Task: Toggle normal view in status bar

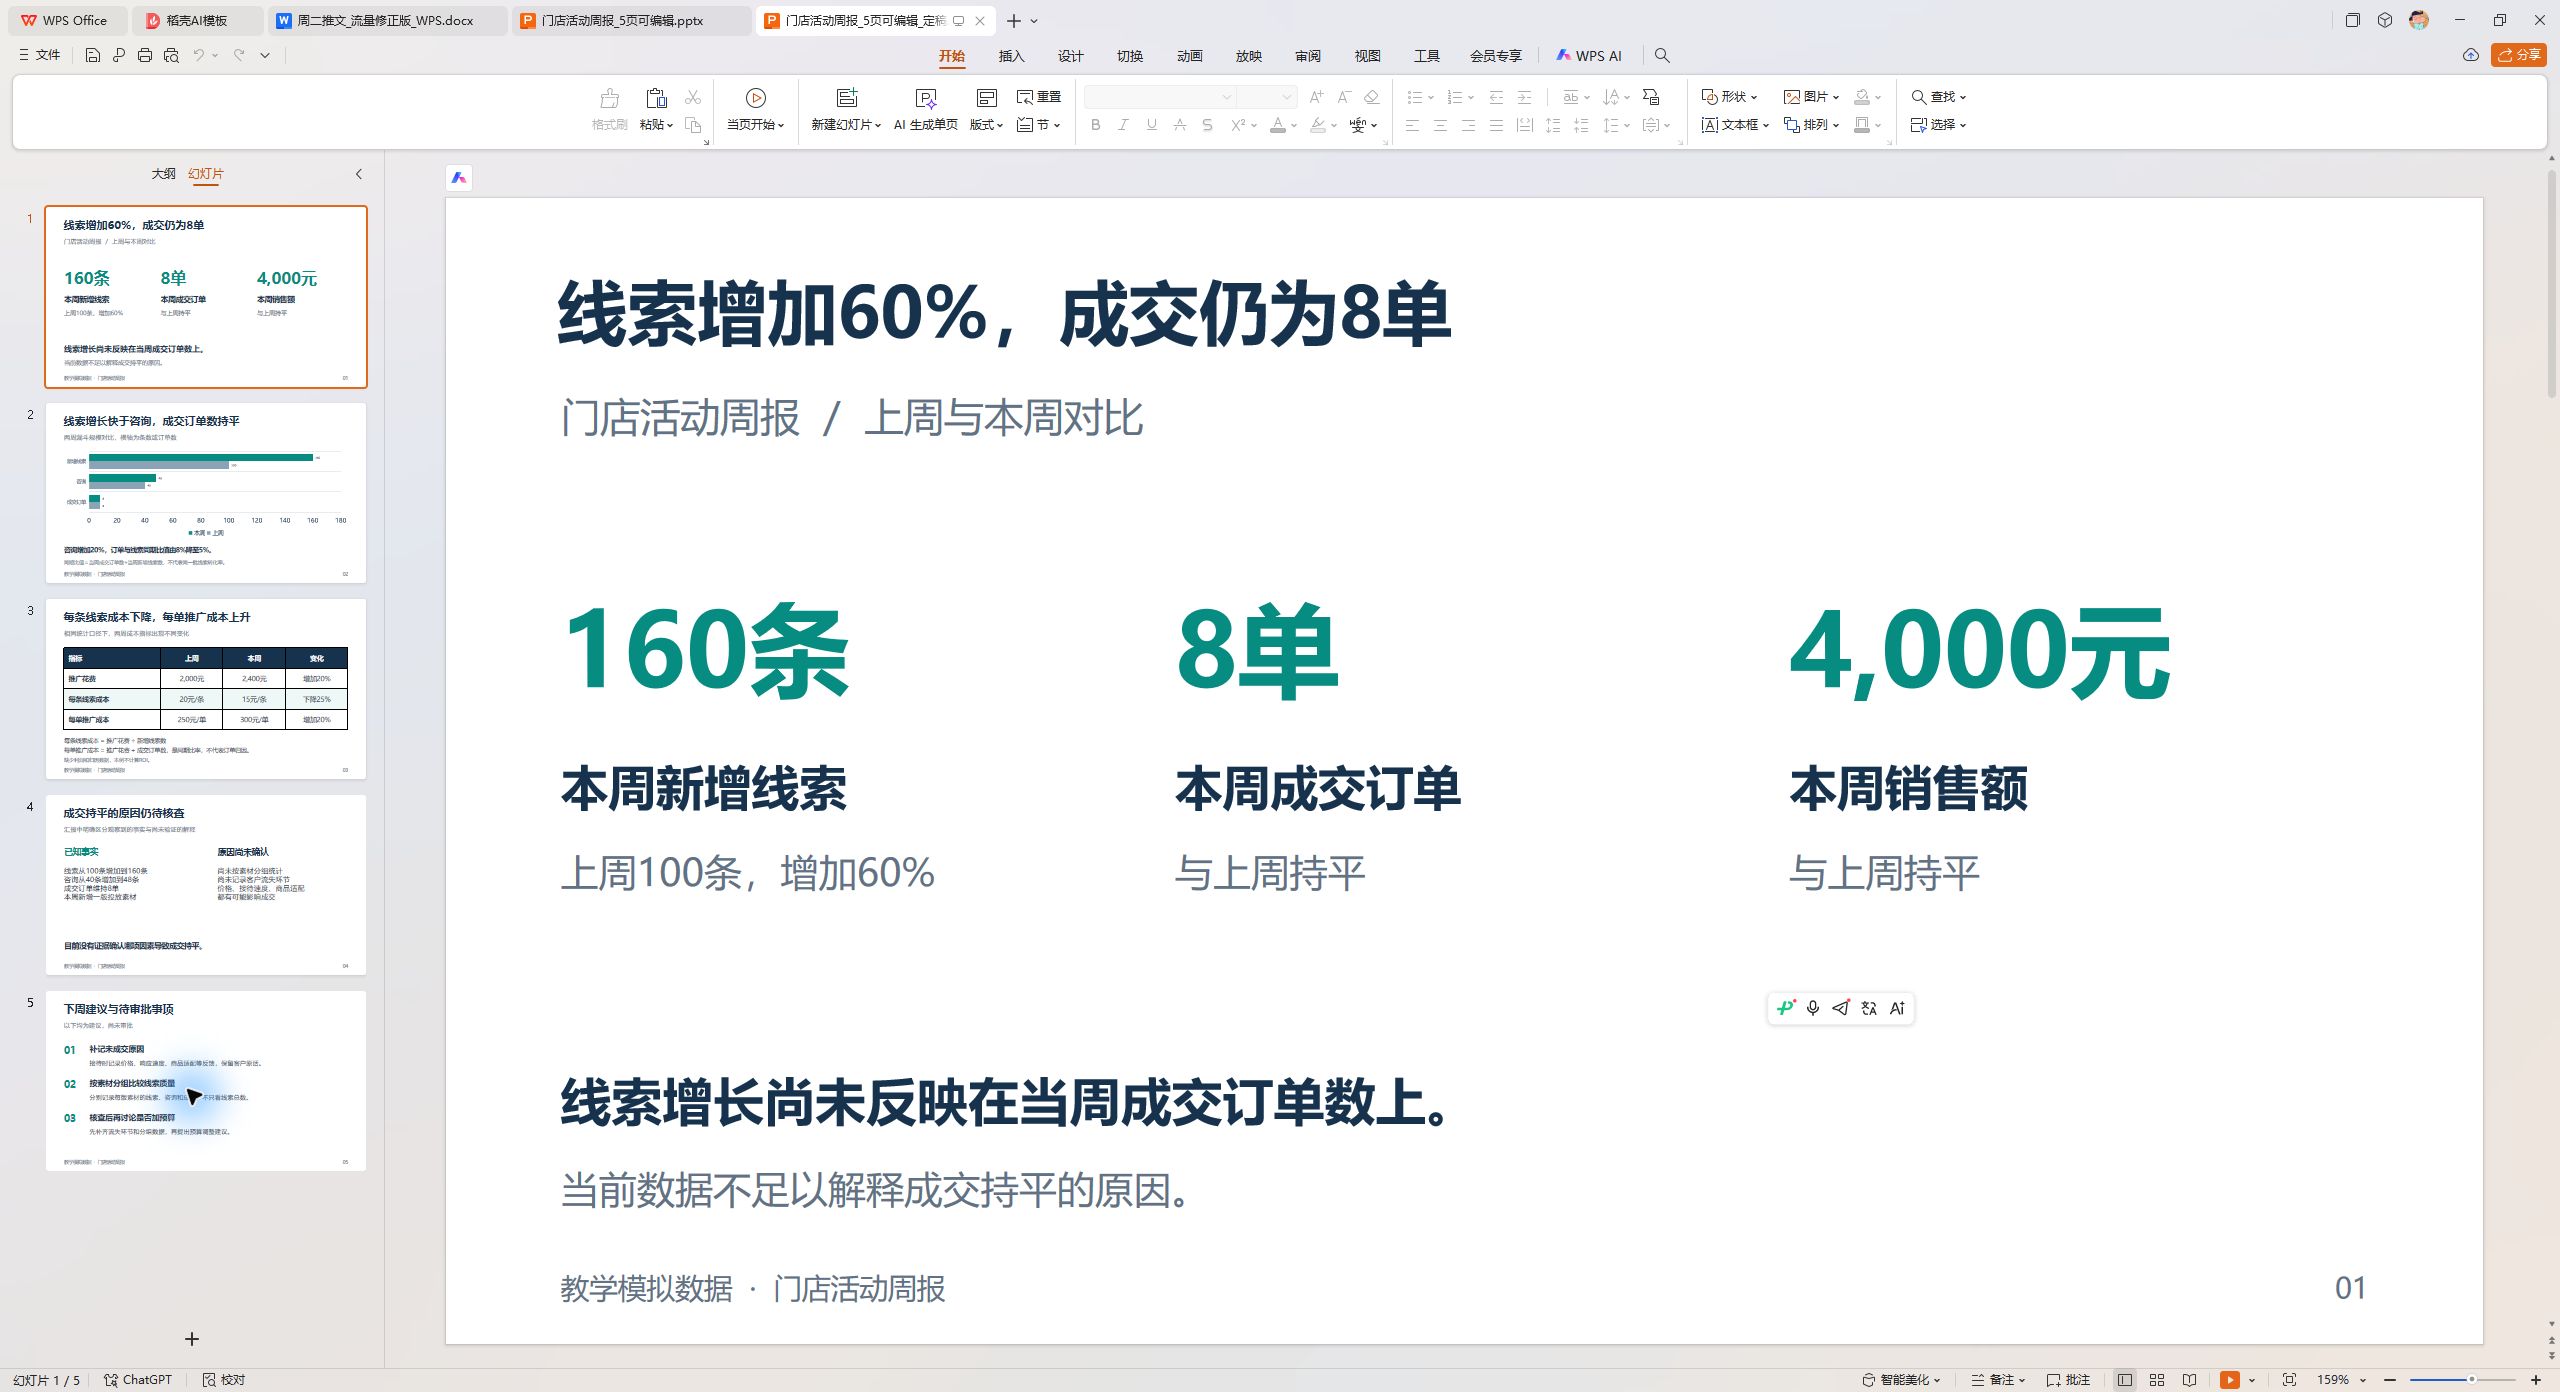Action: (x=2125, y=1379)
